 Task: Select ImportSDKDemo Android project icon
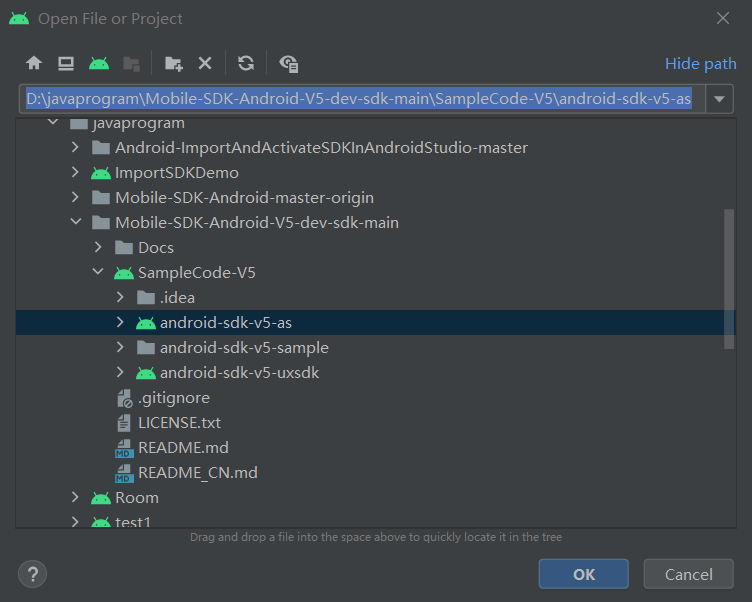coord(101,173)
